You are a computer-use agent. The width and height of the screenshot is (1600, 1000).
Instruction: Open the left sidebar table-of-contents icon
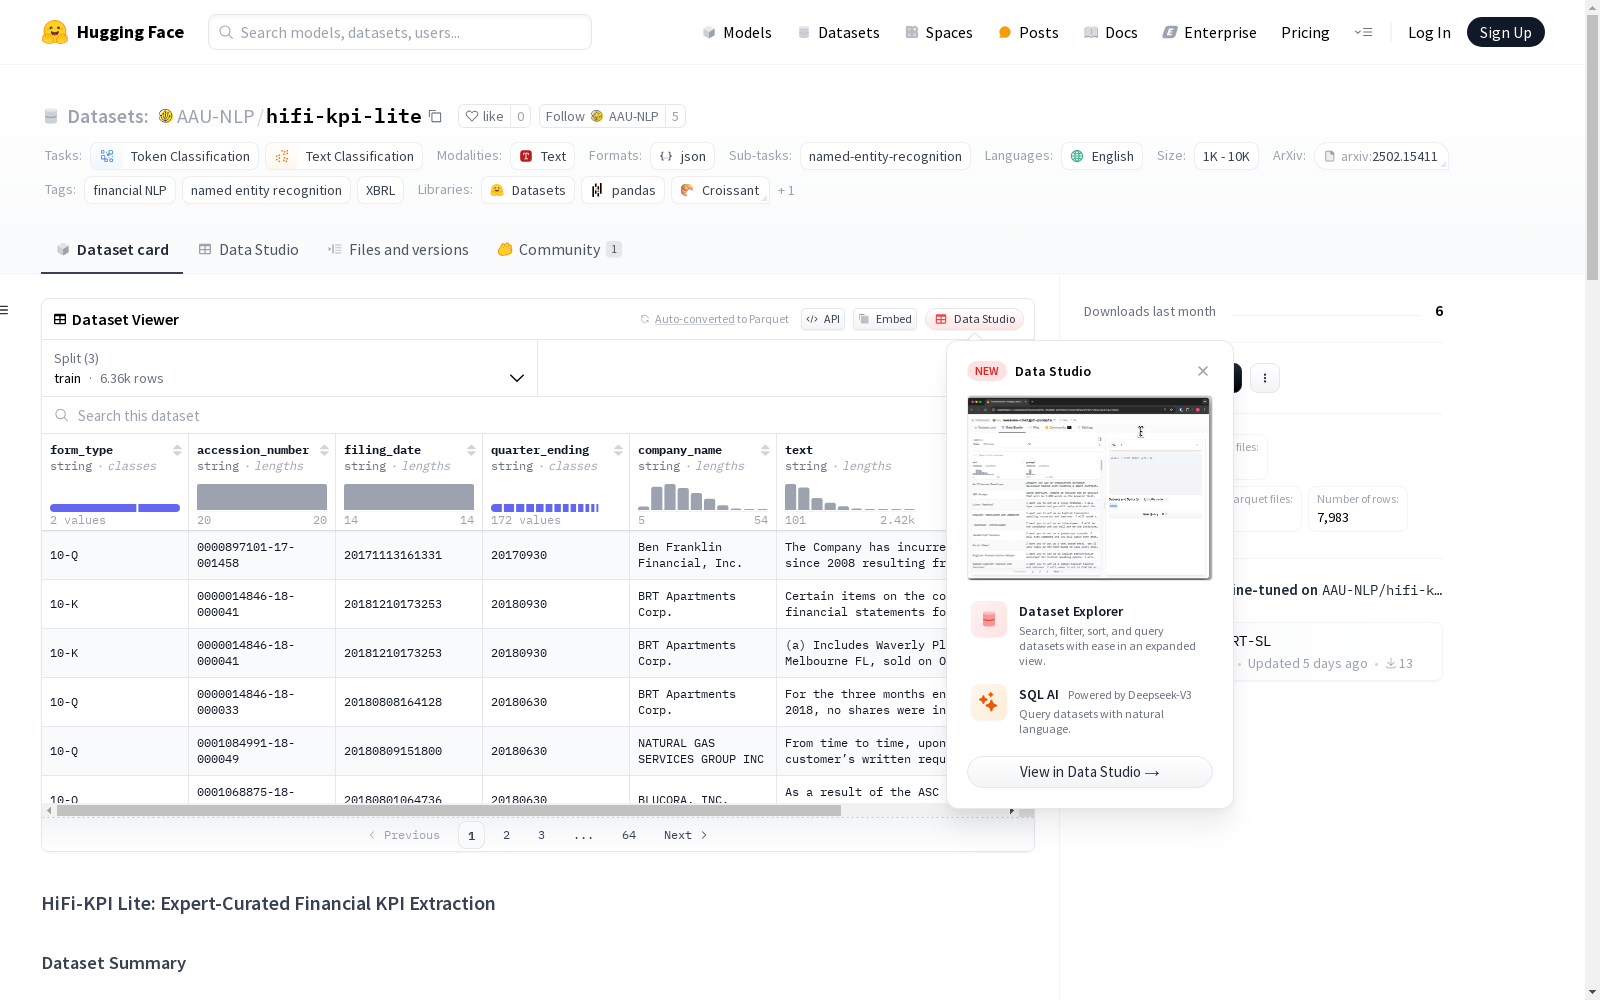point(4,310)
